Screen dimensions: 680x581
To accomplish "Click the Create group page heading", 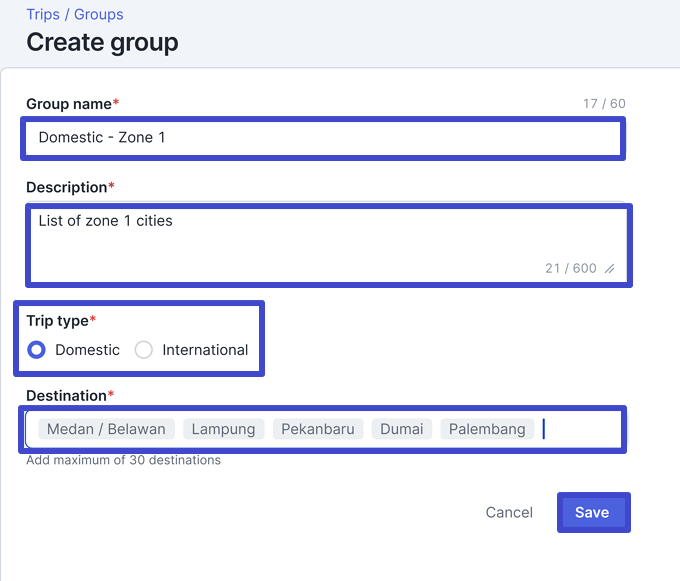I will click(x=102, y=42).
